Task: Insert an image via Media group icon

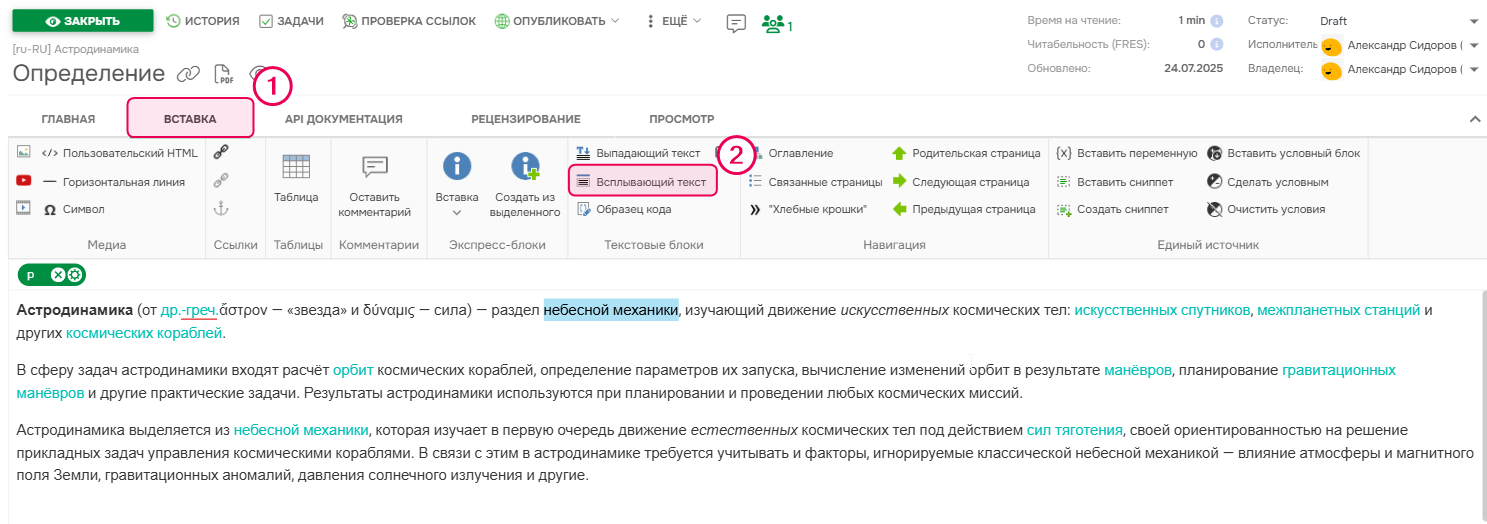Action: point(24,153)
